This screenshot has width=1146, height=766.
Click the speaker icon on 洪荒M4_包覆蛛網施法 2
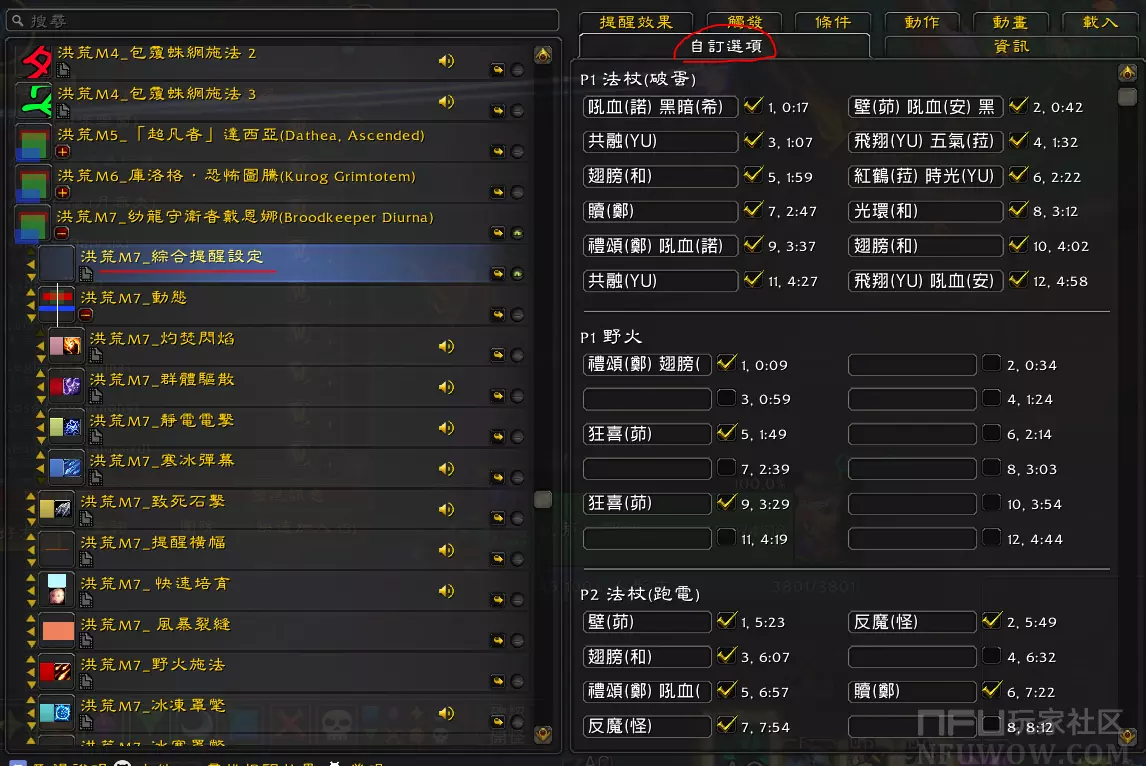(x=446, y=61)
